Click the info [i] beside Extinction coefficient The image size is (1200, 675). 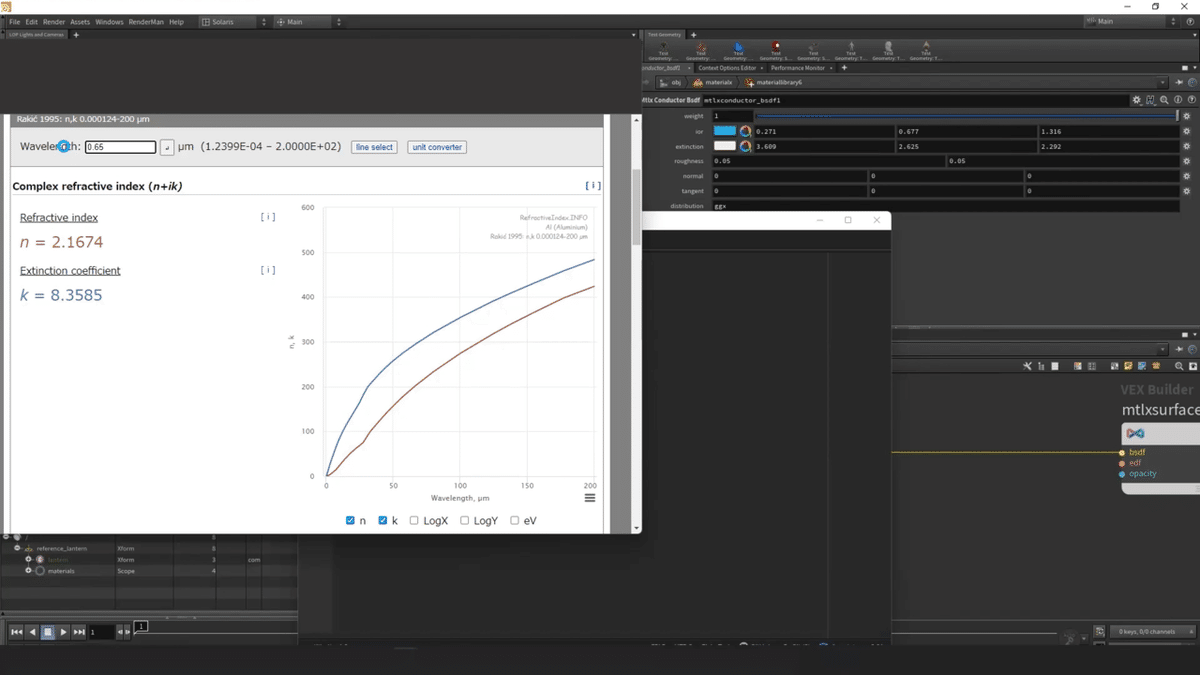pos(267,270)
